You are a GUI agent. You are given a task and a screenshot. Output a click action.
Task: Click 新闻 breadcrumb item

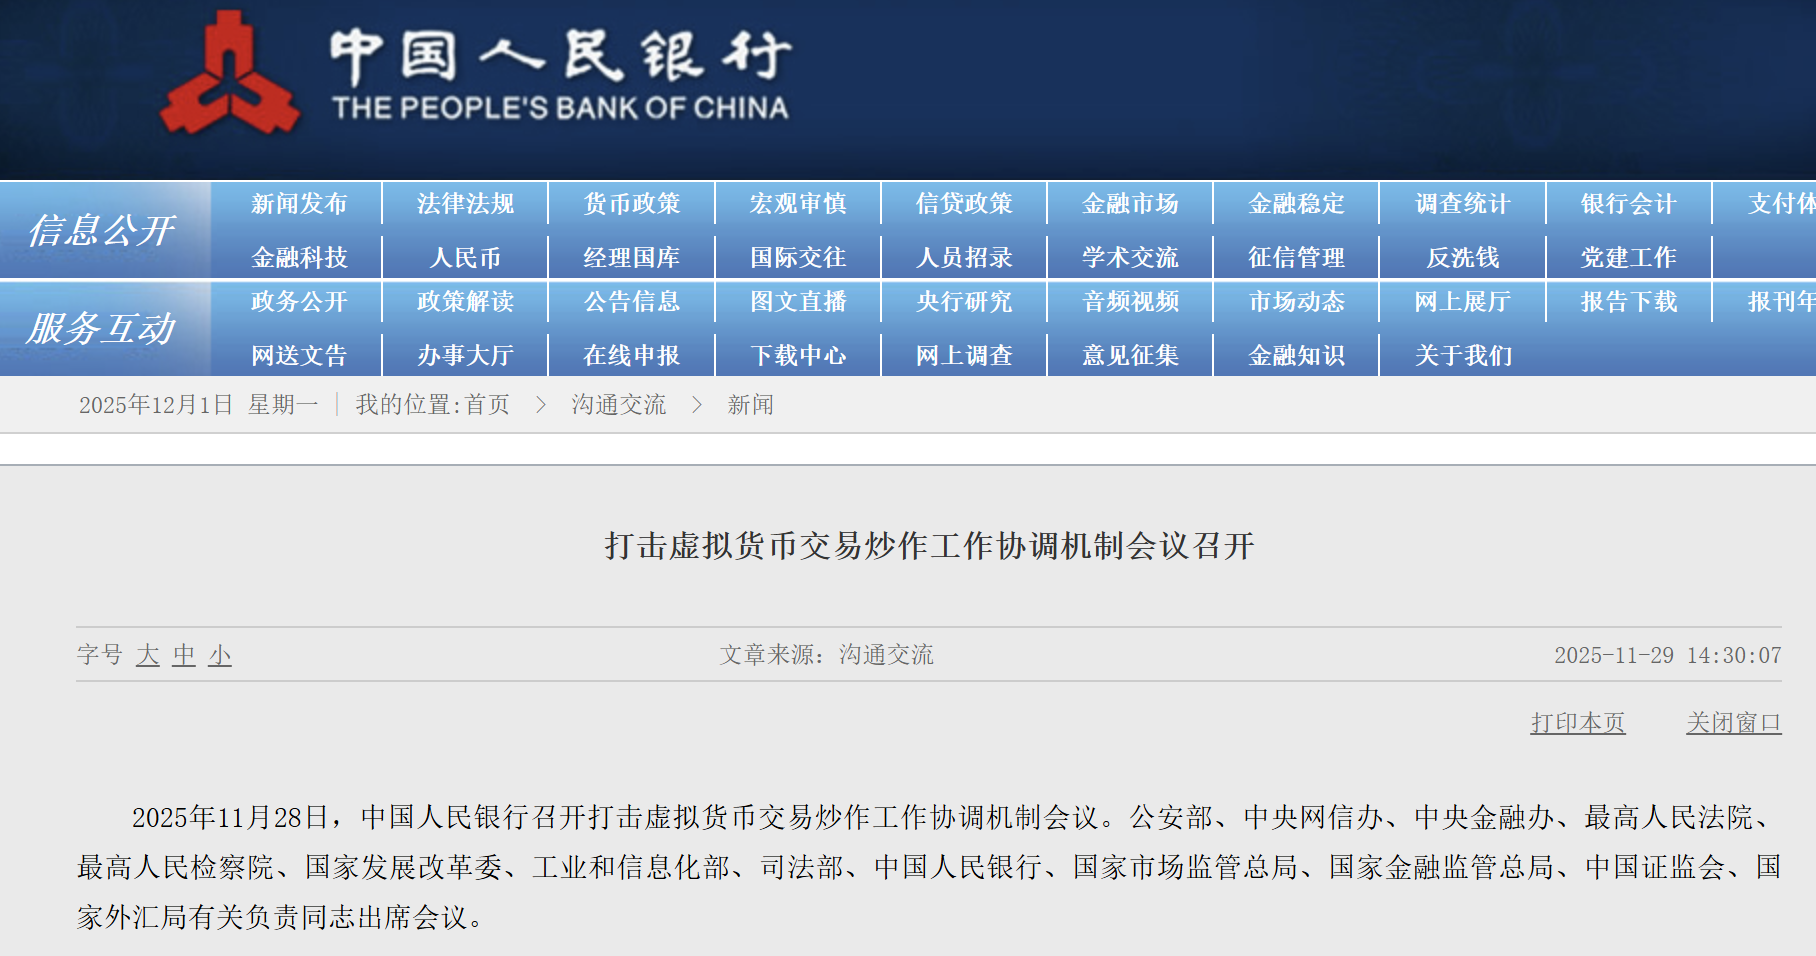coord(750,405)
